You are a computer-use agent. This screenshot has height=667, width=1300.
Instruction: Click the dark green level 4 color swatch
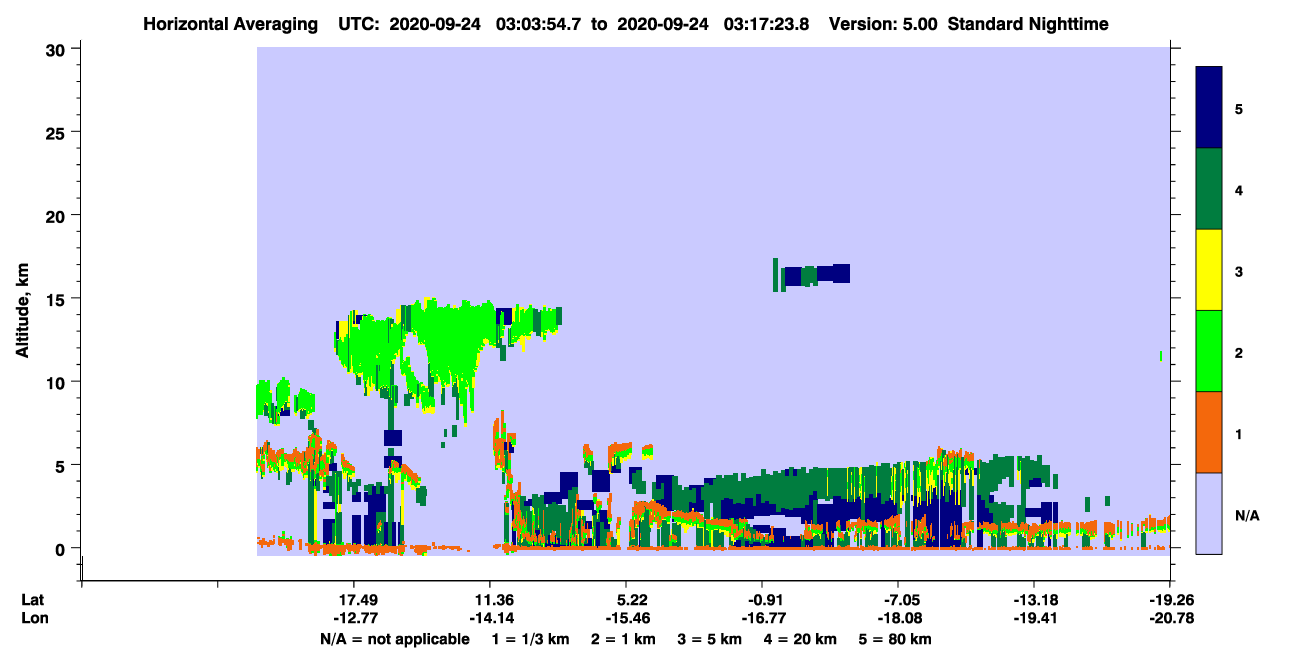tap(1209, 189)
